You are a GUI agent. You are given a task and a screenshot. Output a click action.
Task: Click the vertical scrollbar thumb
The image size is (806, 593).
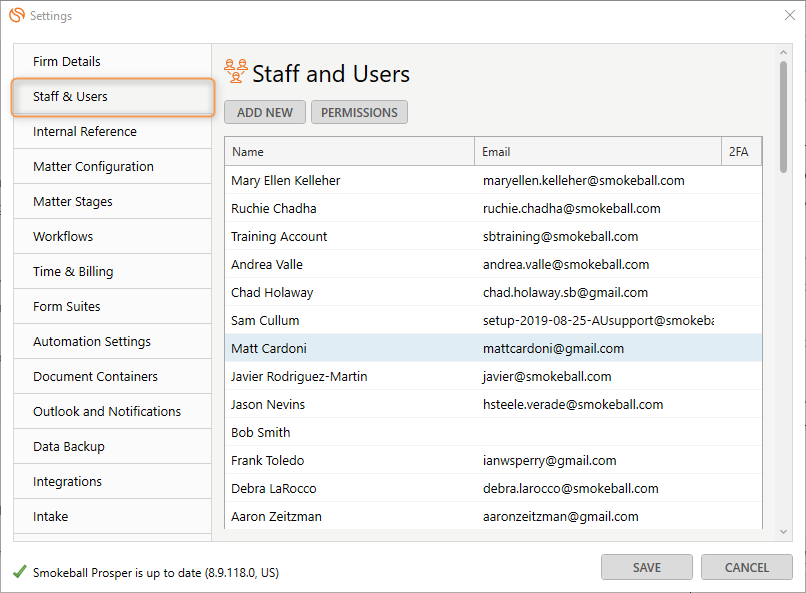pyautogui.click(x=783, y=117)
